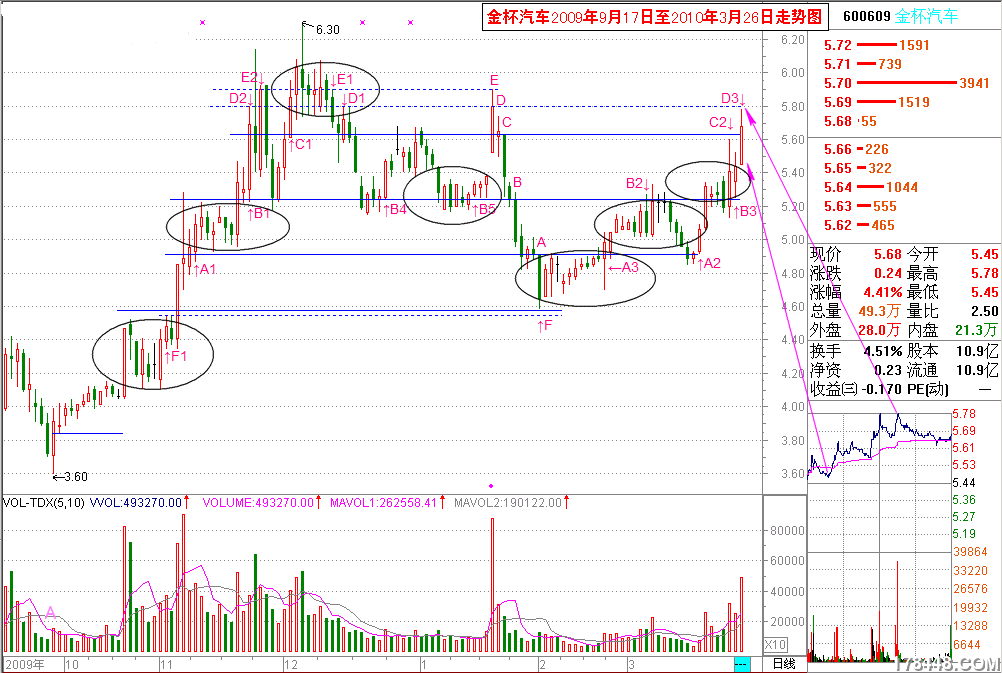Image resolution: width=1002 pixels, height=673 pixels.
Task: Click the 涨跌 value 0.24
Action: coord(888,274)
